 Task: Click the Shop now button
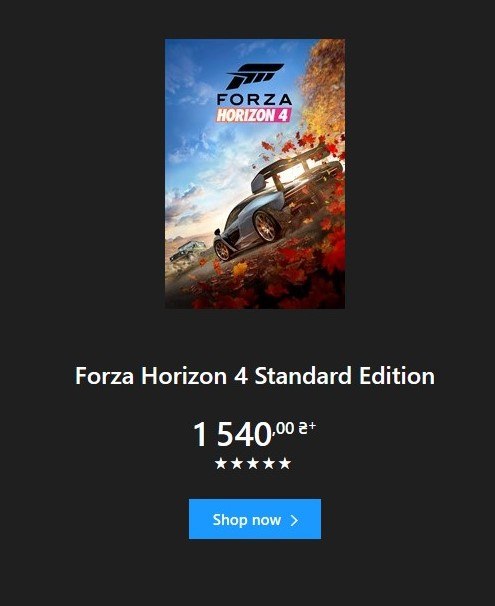click(255, 519)
